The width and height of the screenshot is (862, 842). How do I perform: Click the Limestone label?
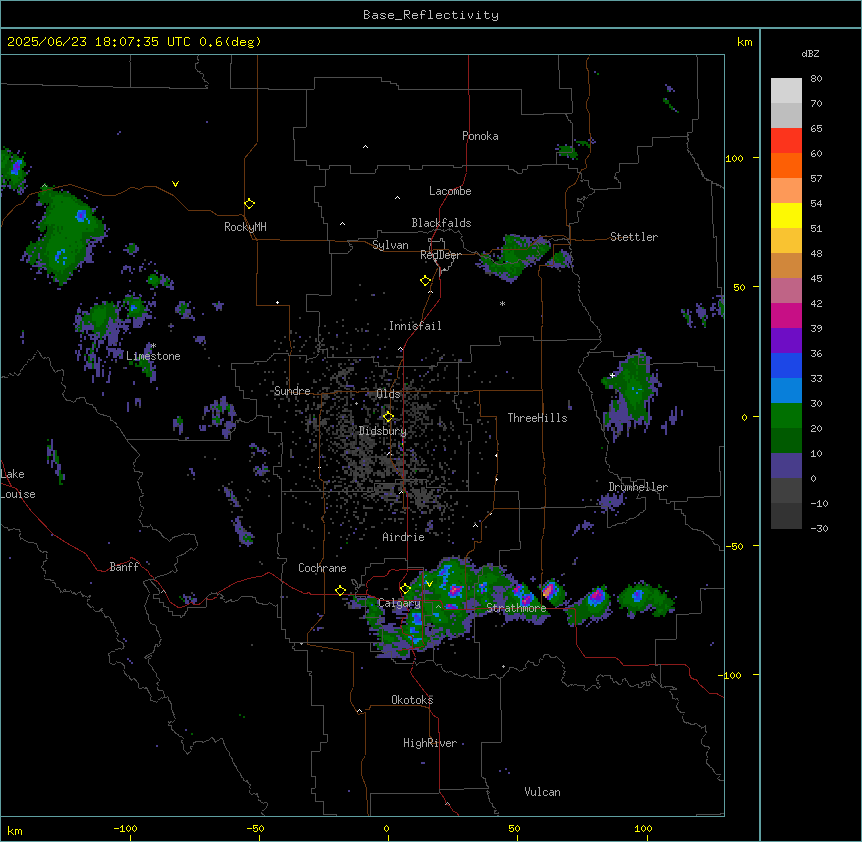[153, 356]
